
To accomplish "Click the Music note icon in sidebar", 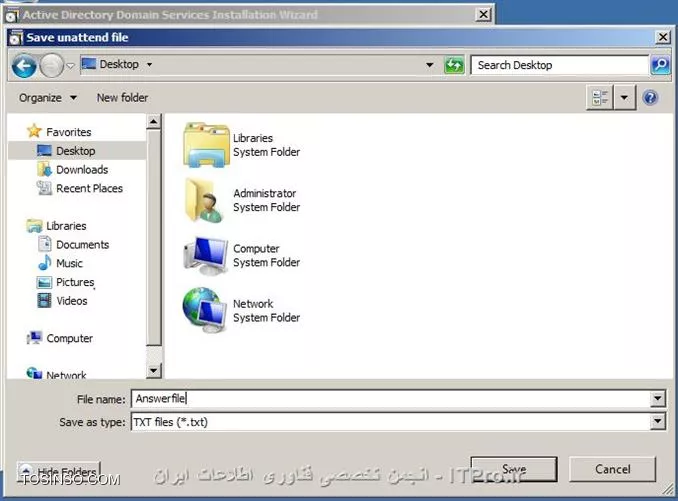I will click(44, 263).
